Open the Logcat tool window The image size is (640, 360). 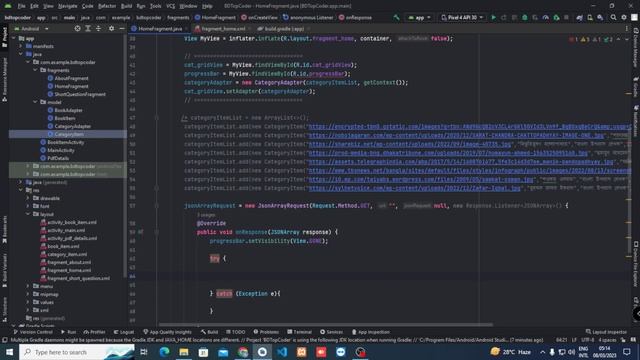click(124, 332)
